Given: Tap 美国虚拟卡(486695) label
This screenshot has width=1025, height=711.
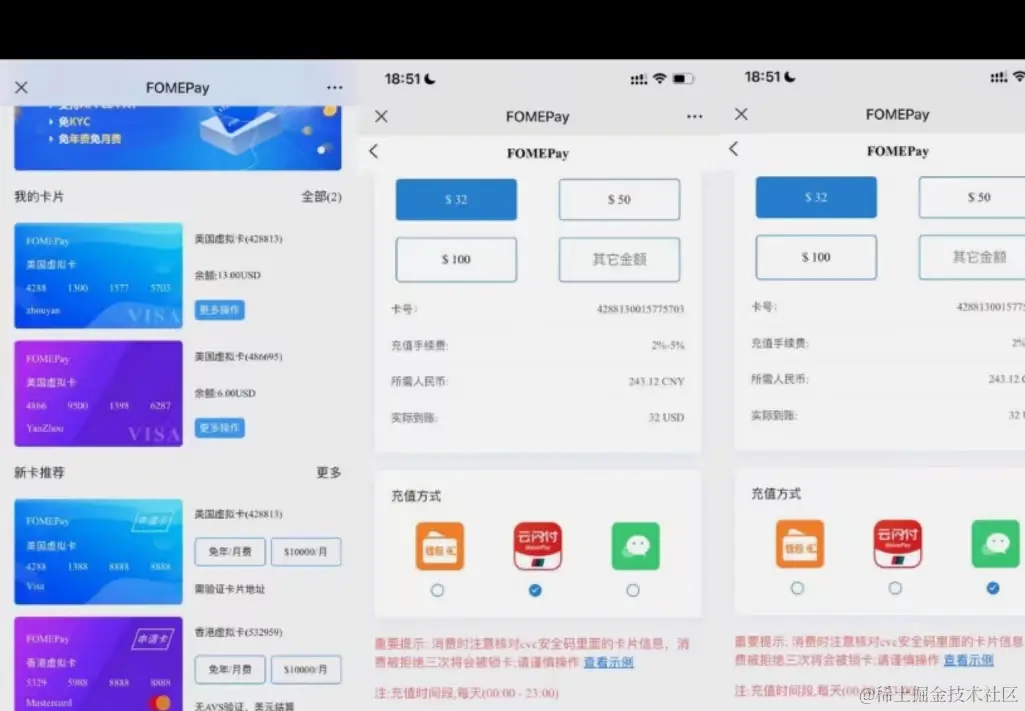Looking at the screenshot, I should click(x=239, y=357).
